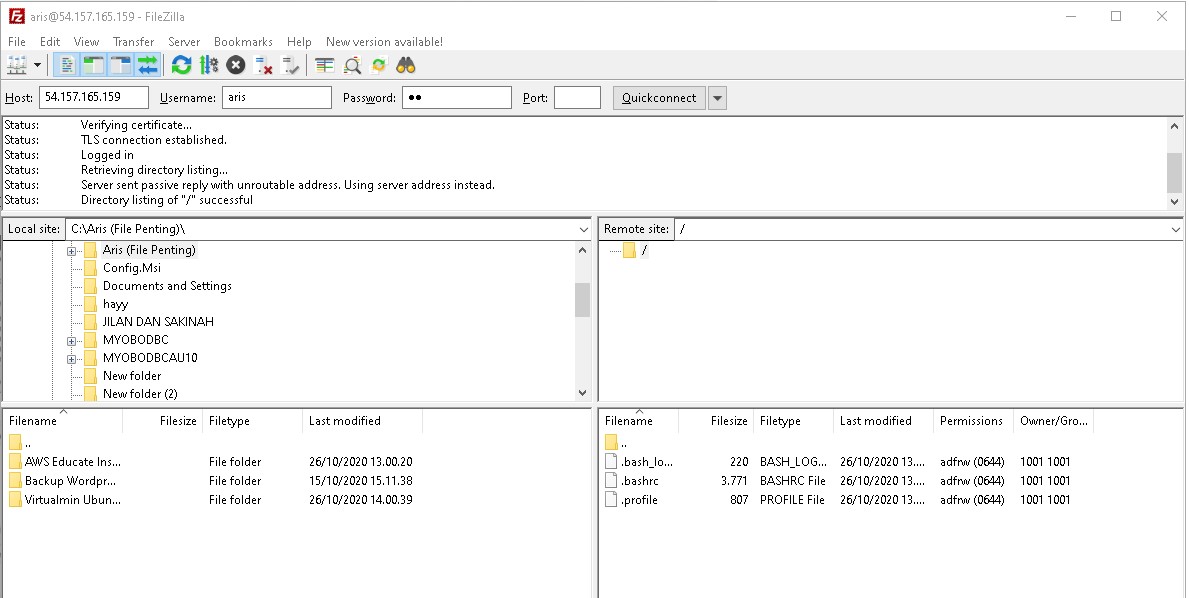1189x598 pixels.
Task: Reconnect to the last server
Action: tap(290, 66)
